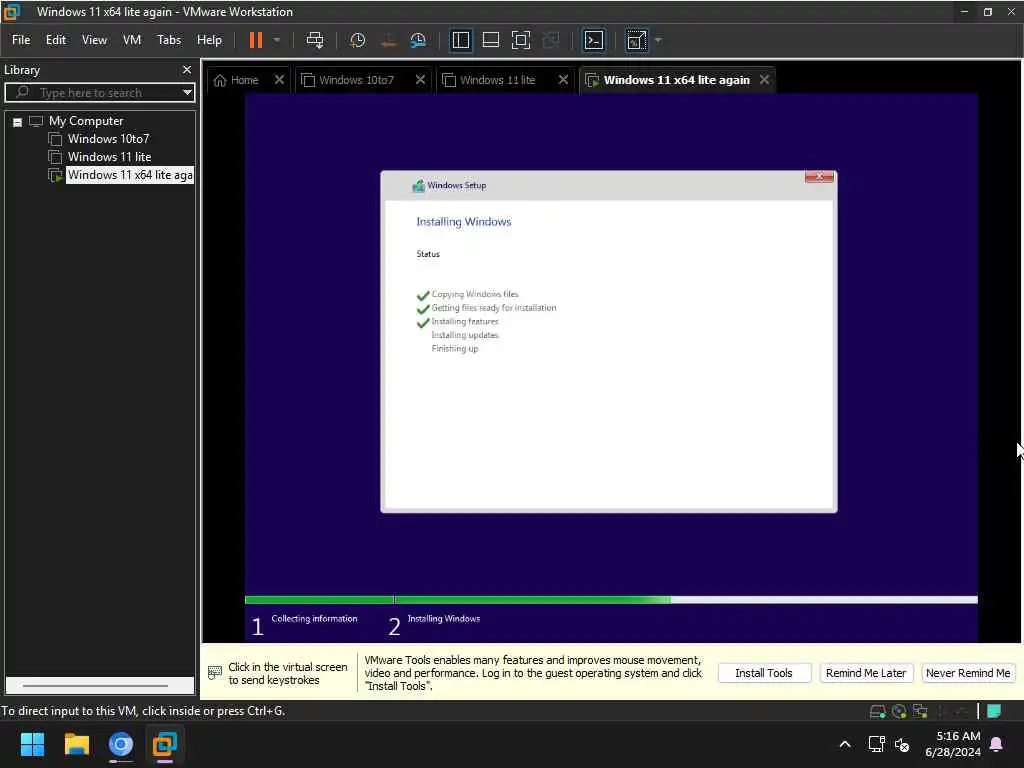Toggle the console view button
This screenshot has height=768, width=1024.
[594, 40]
